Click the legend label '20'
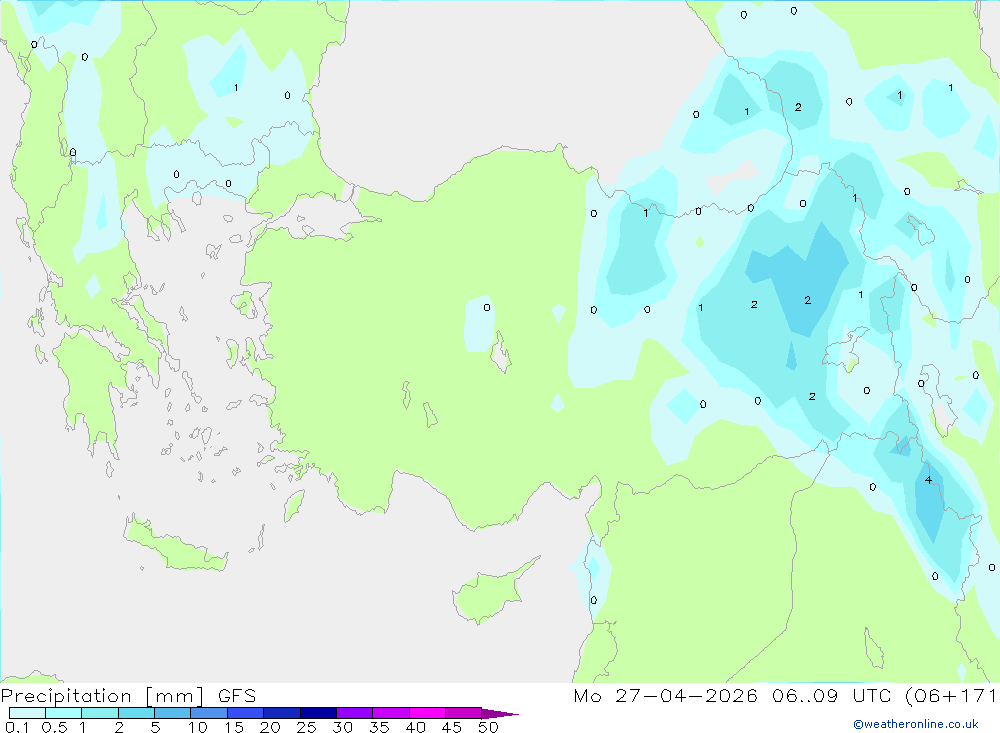The width and height of the screenshot is (1000, 733). coord(270,727)
